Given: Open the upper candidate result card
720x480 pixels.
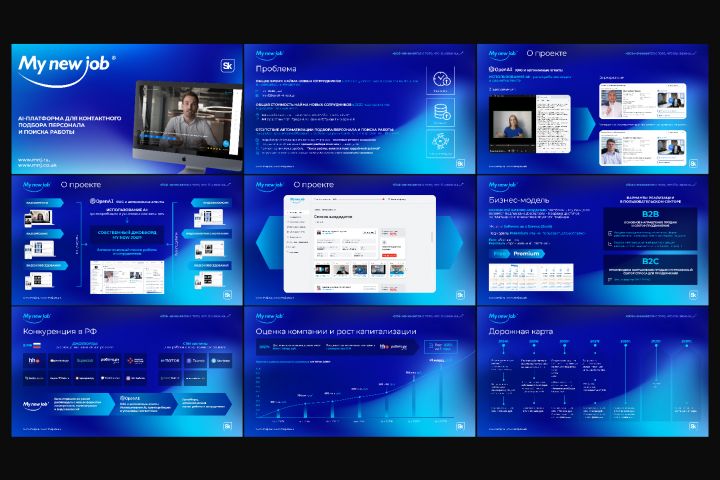Looking at the screenshot, I should pyautogui.click(x=642, y=101).
